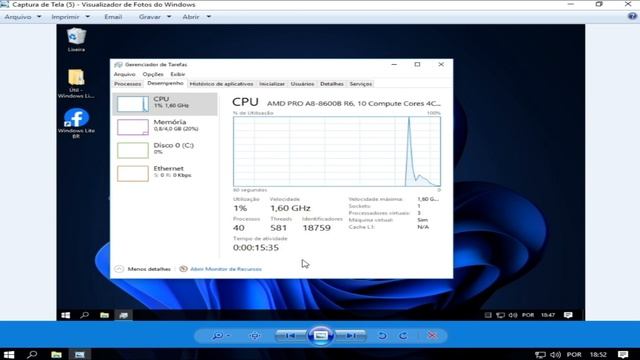Open the action center notifications icon
Image resolution: width=640 pixels, height=360 pixels.
click(623, 355)
